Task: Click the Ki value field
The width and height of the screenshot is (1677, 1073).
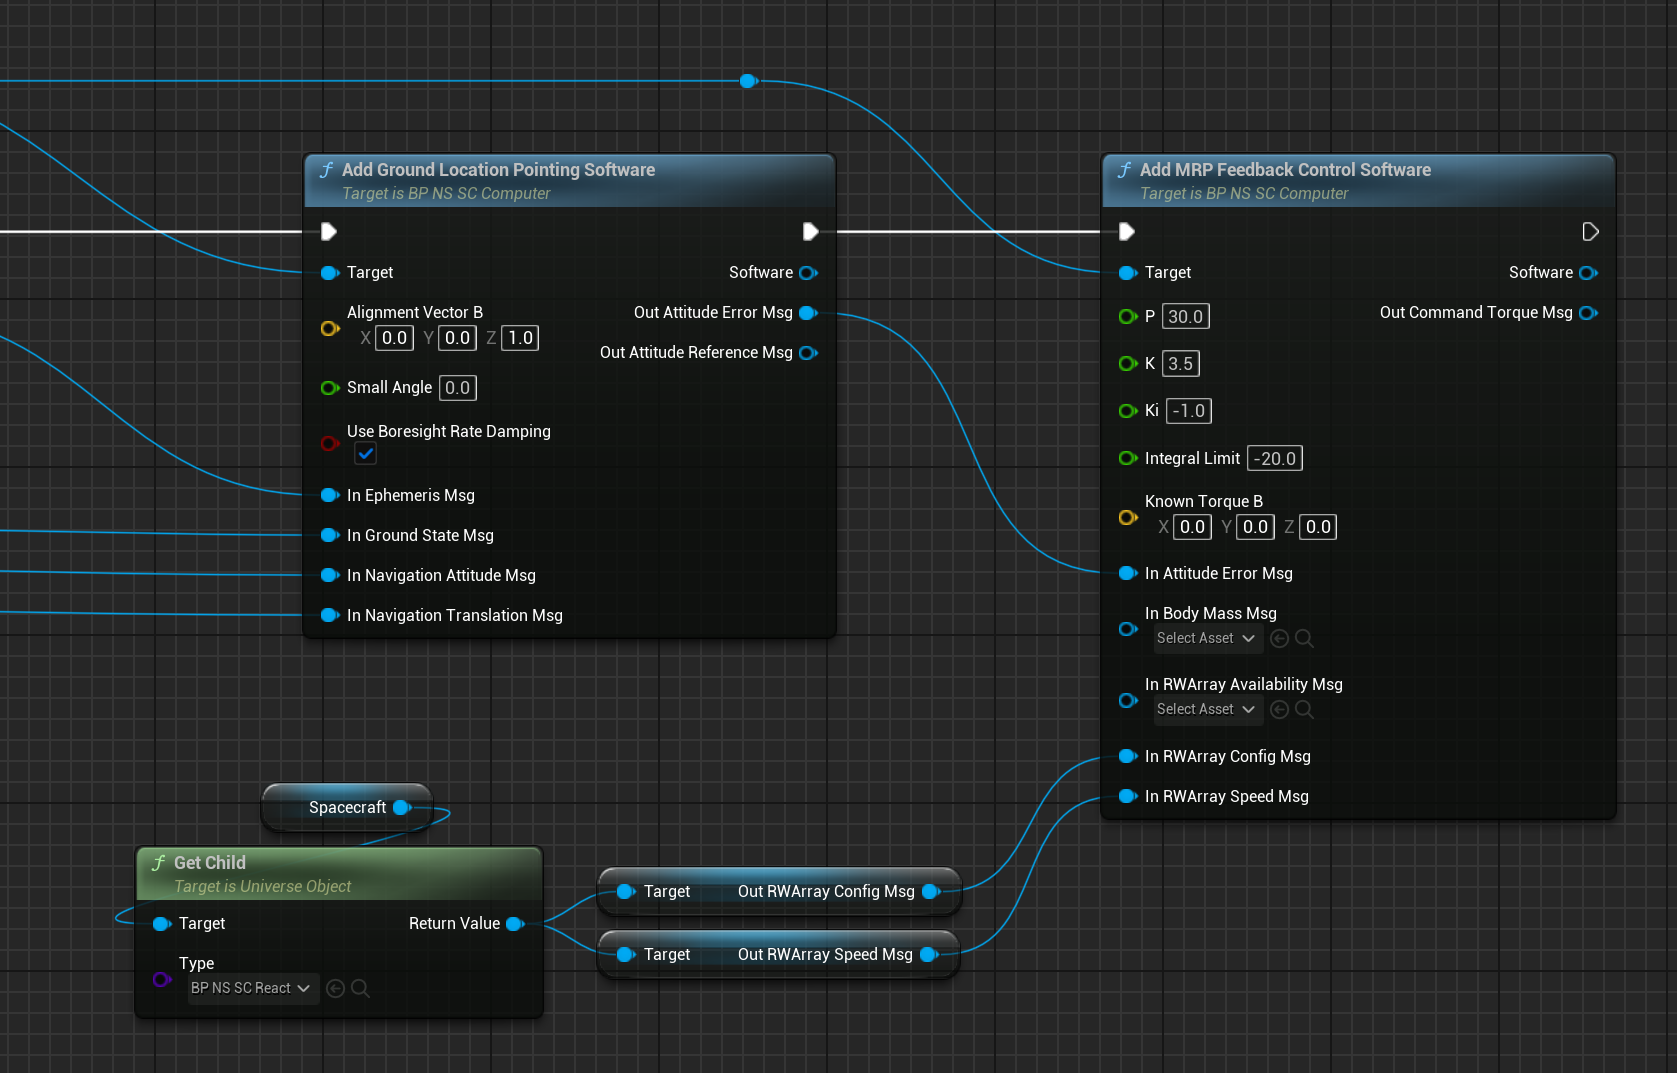Action: 1188,411
